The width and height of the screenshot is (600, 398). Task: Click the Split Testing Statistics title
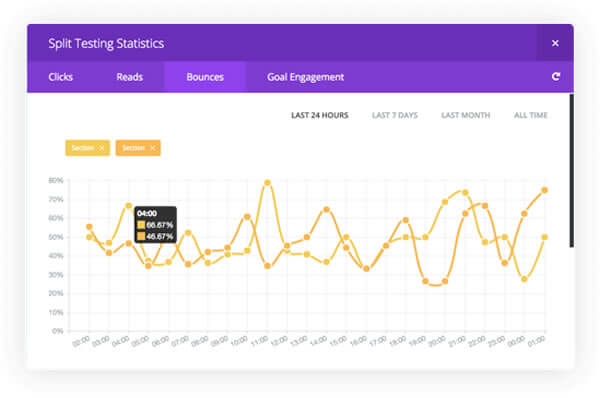coord(106,43)
